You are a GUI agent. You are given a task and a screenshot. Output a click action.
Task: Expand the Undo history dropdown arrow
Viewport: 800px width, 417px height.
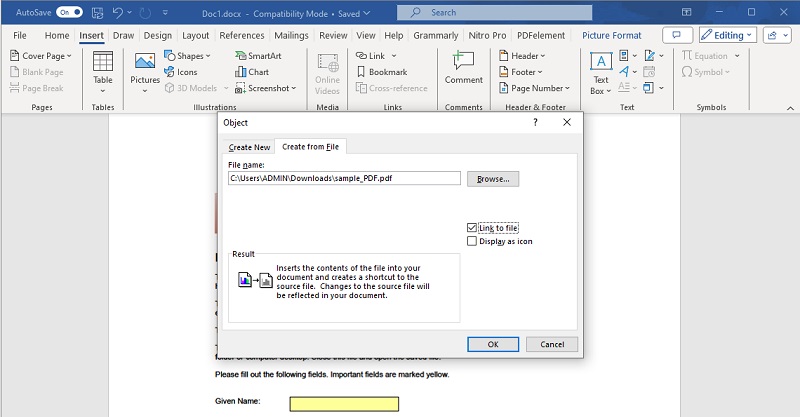pyautogui.click(x=130, y=13)
